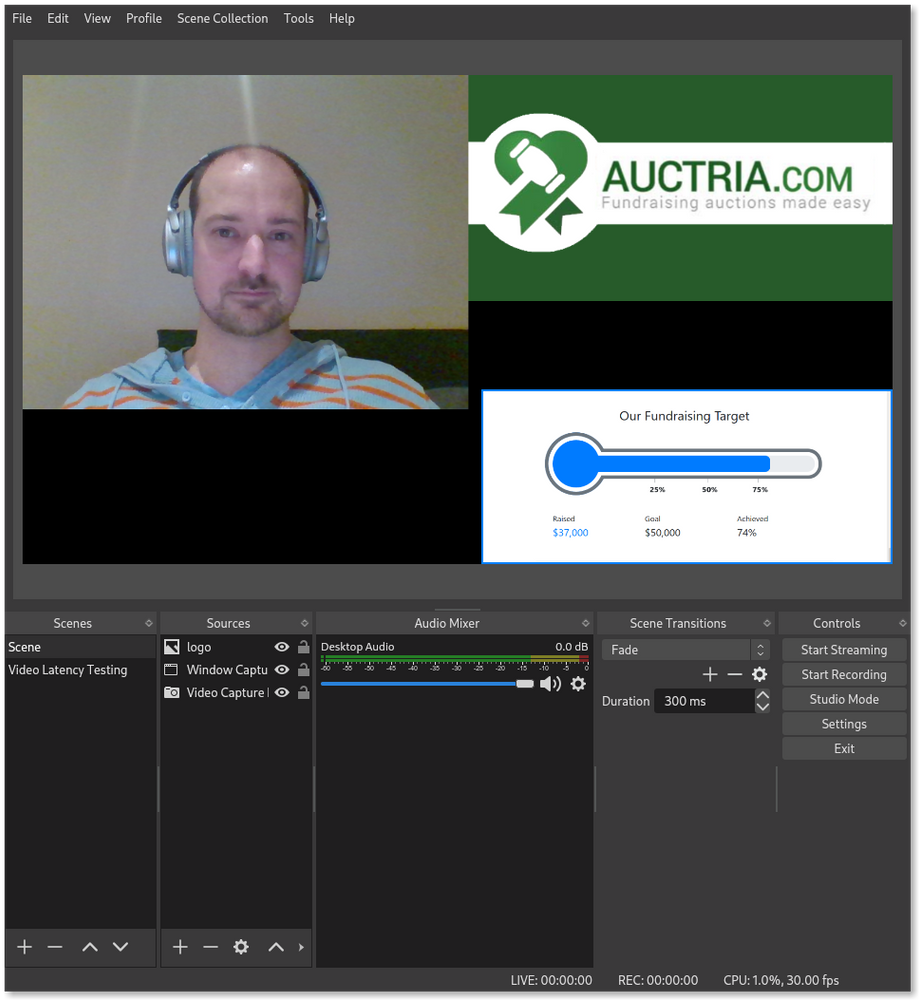Click Start Recording button
The height and width of the screenshot is (1000, 919).
(x=844, y=675)
